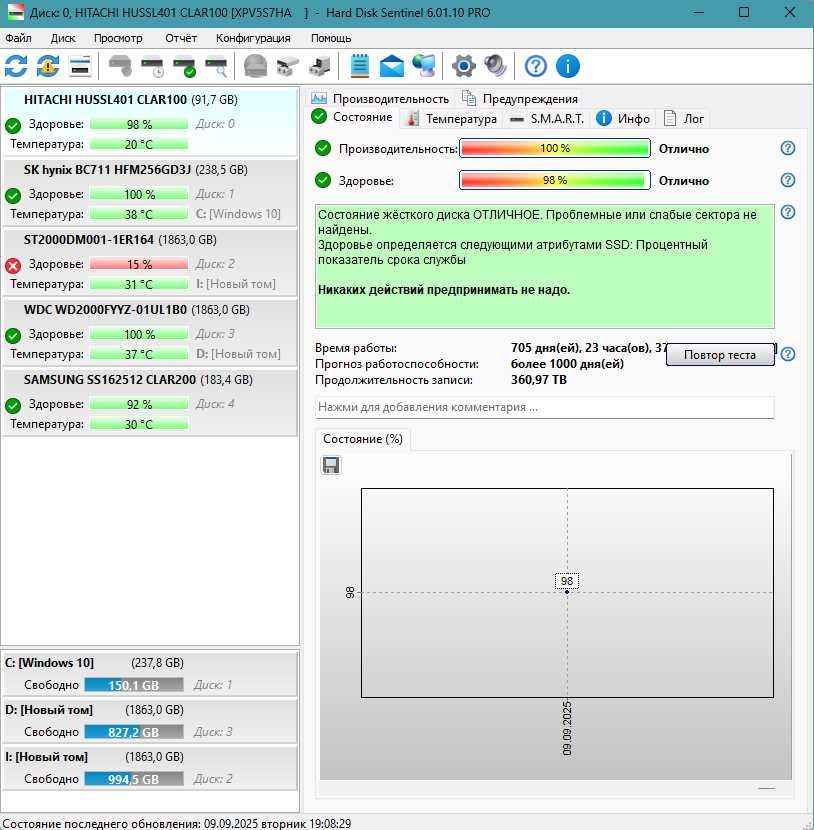The image size is (814, 830).
Task: Click help icon next to Повтор теста
Action: 788,354
